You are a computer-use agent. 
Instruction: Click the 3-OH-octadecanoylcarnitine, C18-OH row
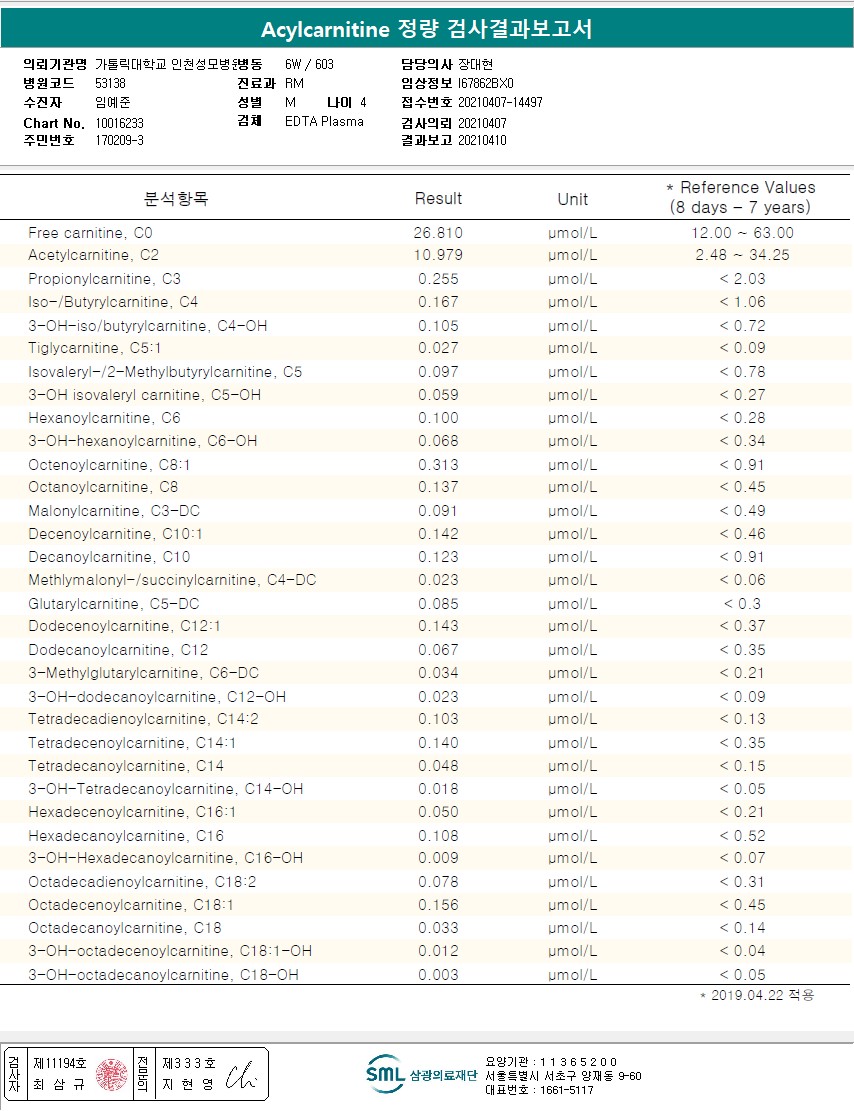point(425,974)
